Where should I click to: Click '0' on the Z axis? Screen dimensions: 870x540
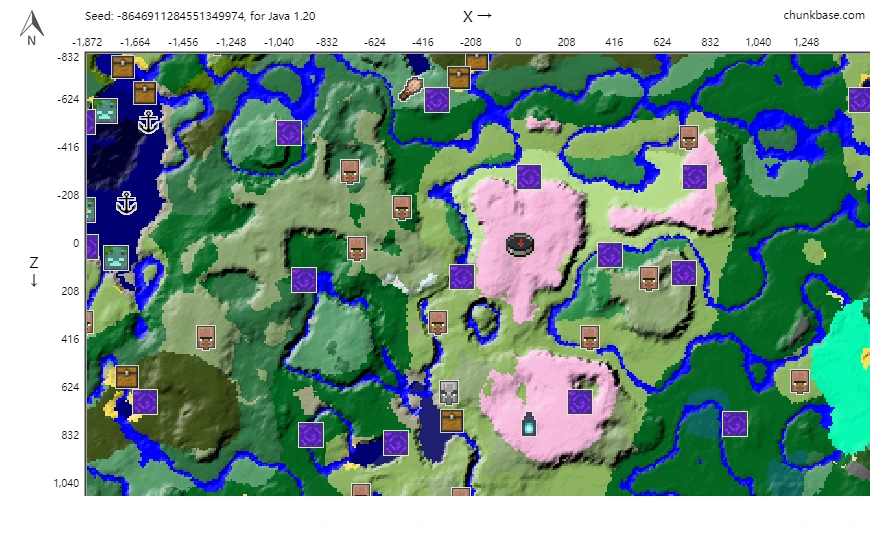coord(76,243)
